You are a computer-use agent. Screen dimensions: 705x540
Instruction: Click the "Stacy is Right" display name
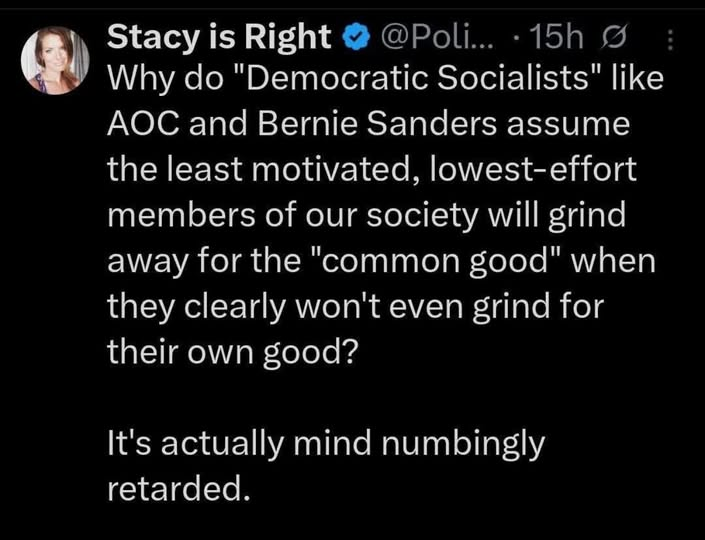pos(218,37)
